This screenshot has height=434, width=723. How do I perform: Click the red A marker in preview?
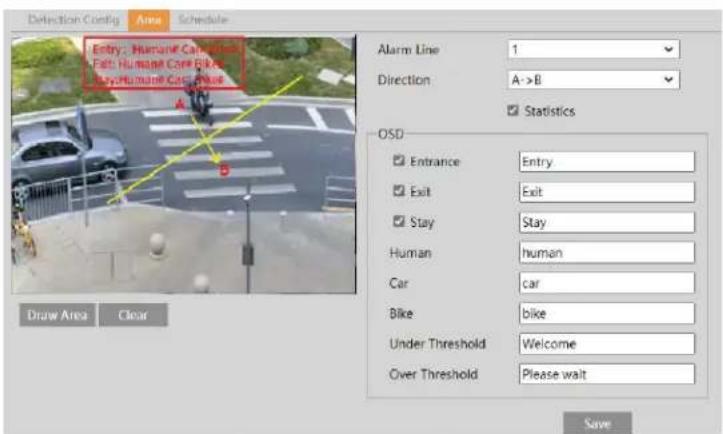pos(180,105)
